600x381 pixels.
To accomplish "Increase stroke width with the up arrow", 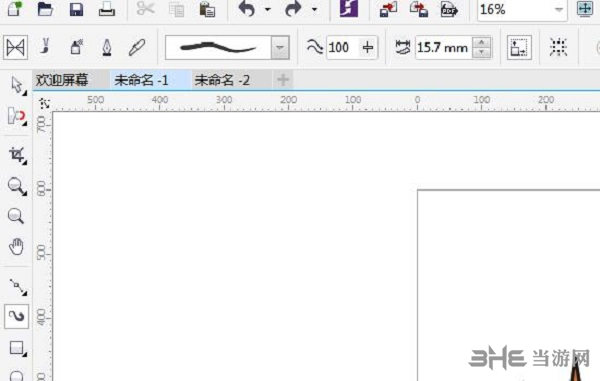I will [x=482, y=42].
